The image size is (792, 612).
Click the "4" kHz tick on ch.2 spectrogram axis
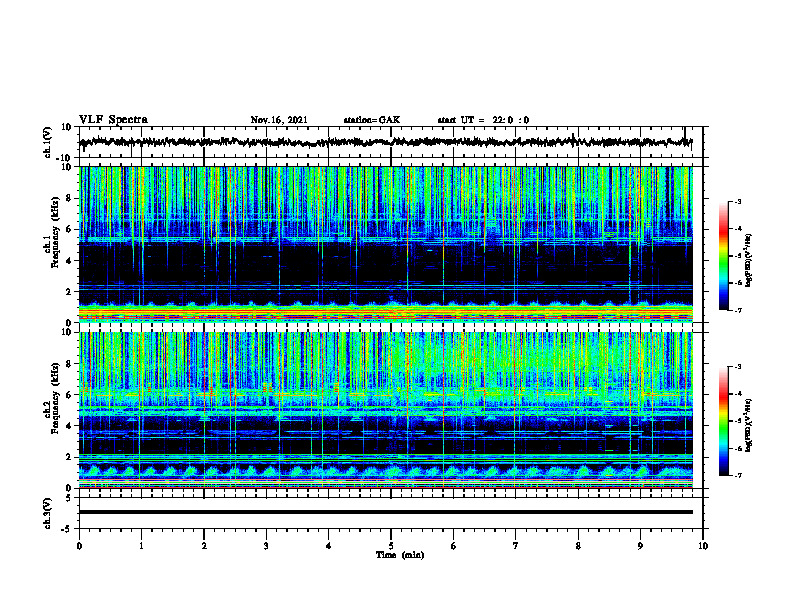click(69, 426)
